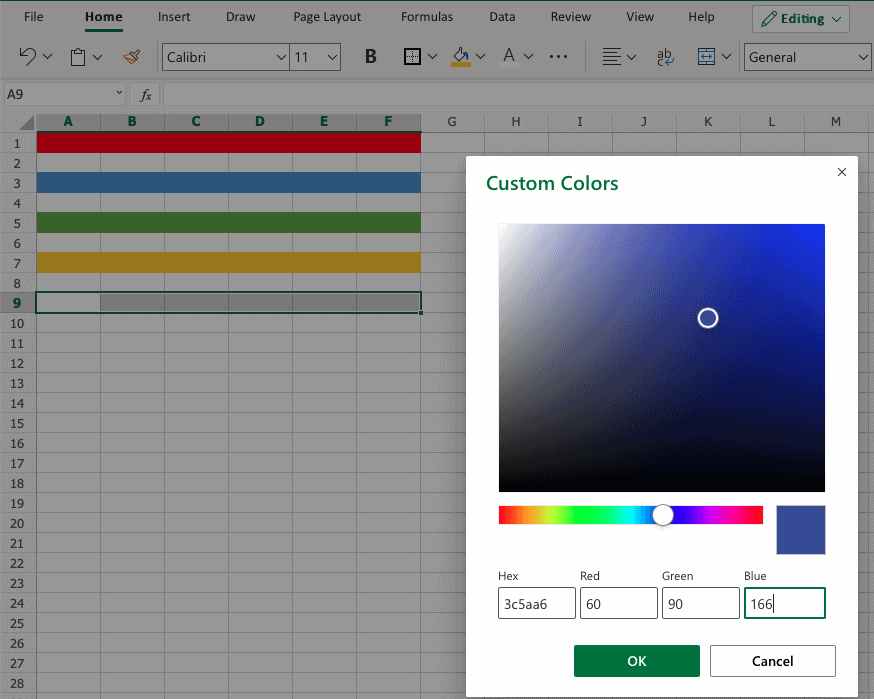Close the Custom Colors dialog with X
Viewport: 874px width, 699px height.
coord(841,172)
